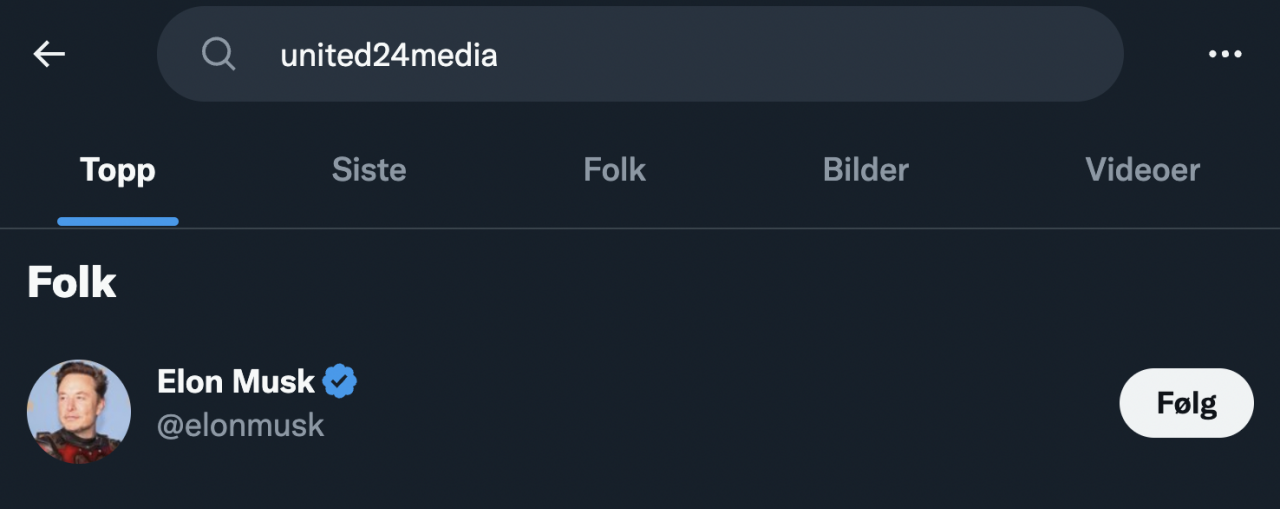Screen dimensions: 1280x509
Task: Click the @elonmusk handle
Action: click(241, 425)
